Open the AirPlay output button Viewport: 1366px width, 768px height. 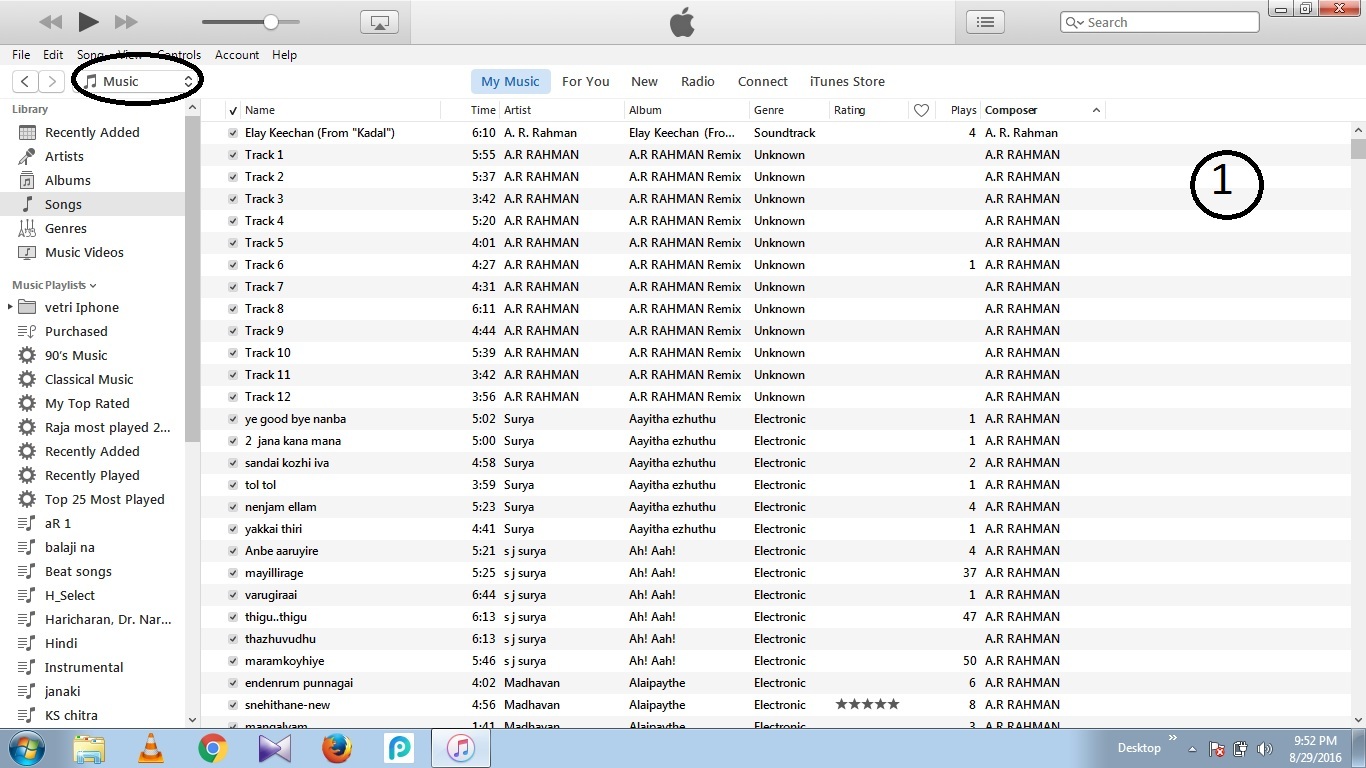coord(379,22)
